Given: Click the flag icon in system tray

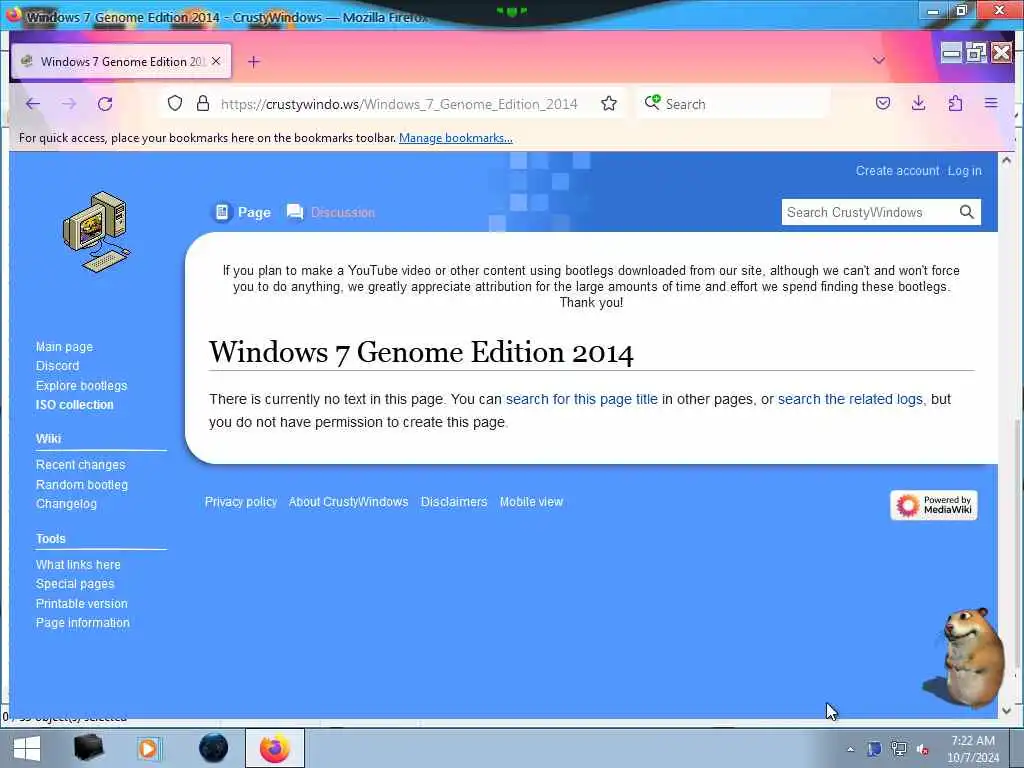Looking at the screenshot, I should click(x=874, y=749).
